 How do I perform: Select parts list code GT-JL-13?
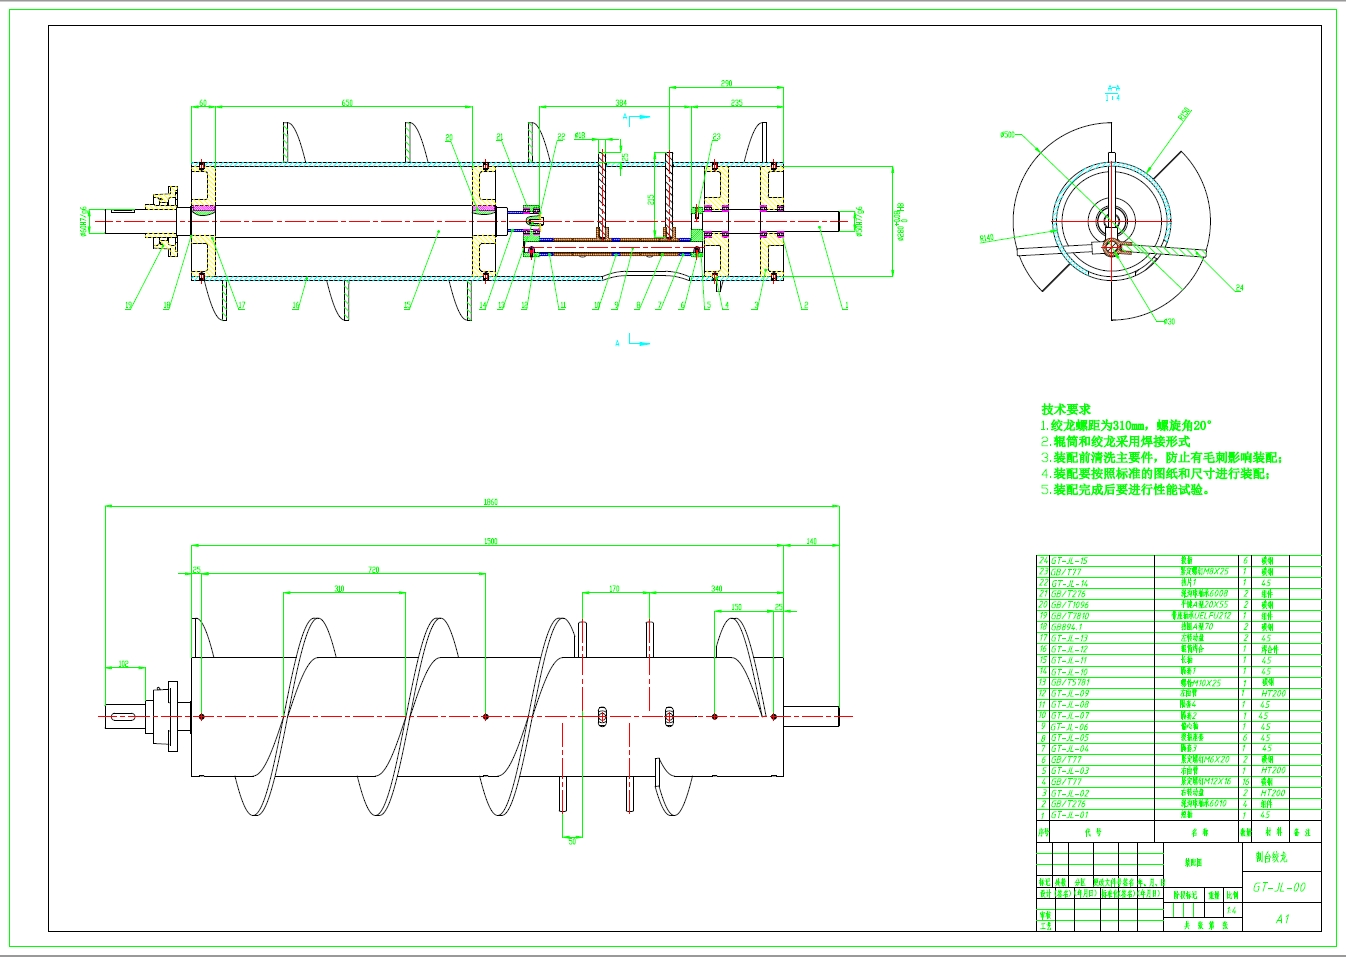point(1070,638)
